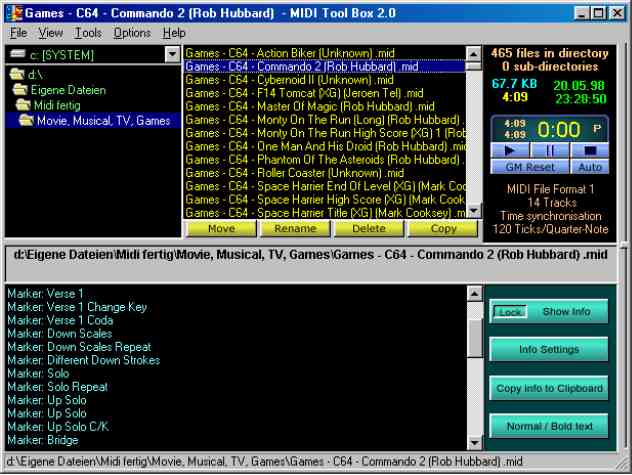
Task: Click the 67.7 KB file size value
Action: click(x=514, y=83)
